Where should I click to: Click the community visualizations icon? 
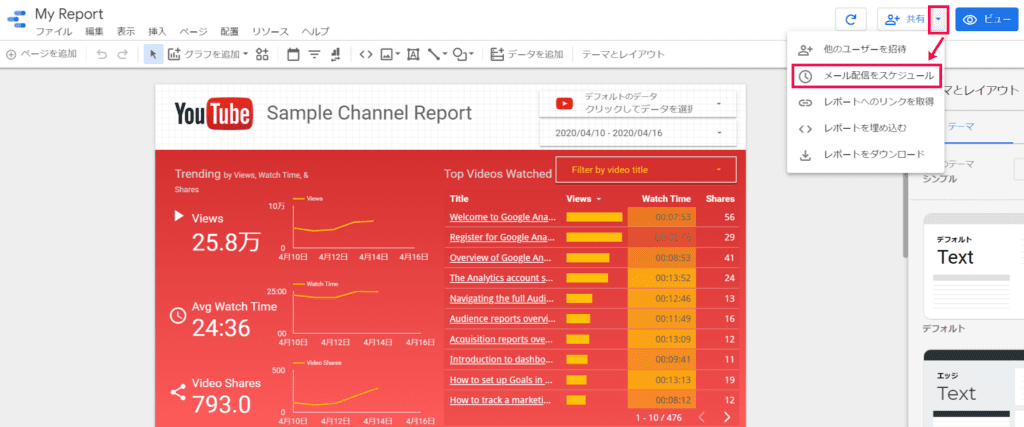262,54
